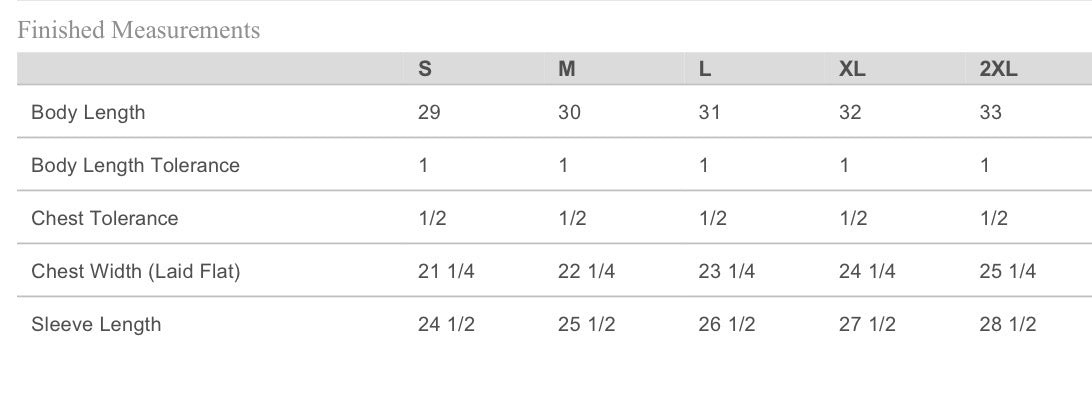1092x412 pixels.
Task: Select the S size column header
Action: (425, 69)
